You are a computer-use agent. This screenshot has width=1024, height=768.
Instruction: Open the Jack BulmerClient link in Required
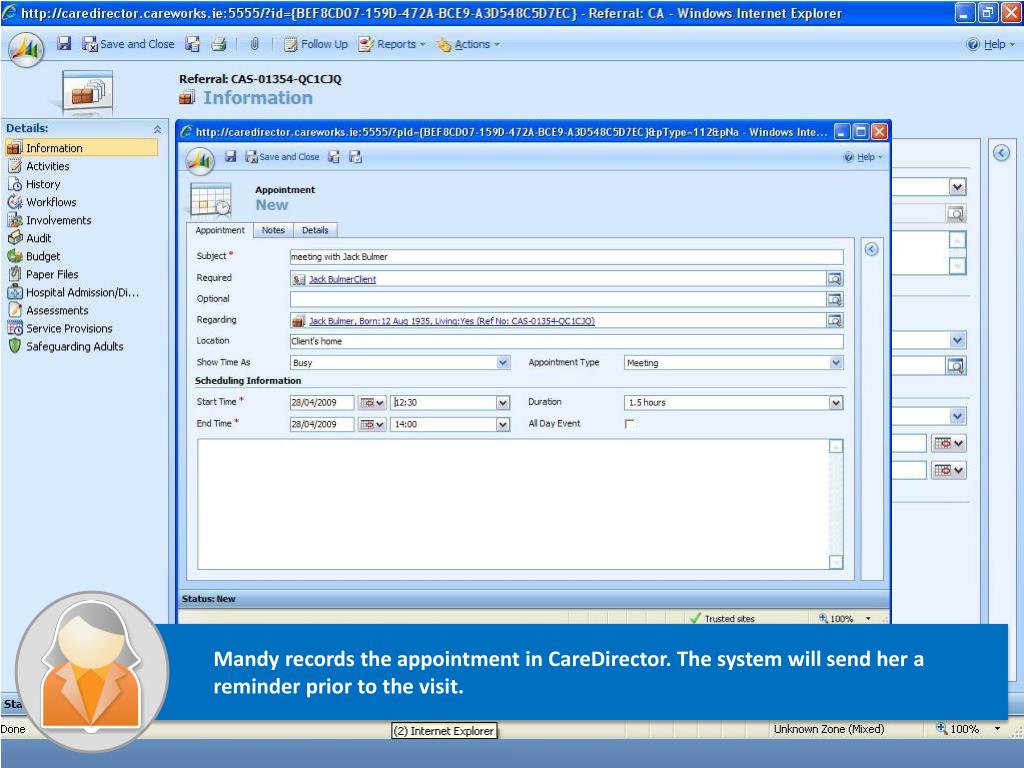(x=342, y=279)
